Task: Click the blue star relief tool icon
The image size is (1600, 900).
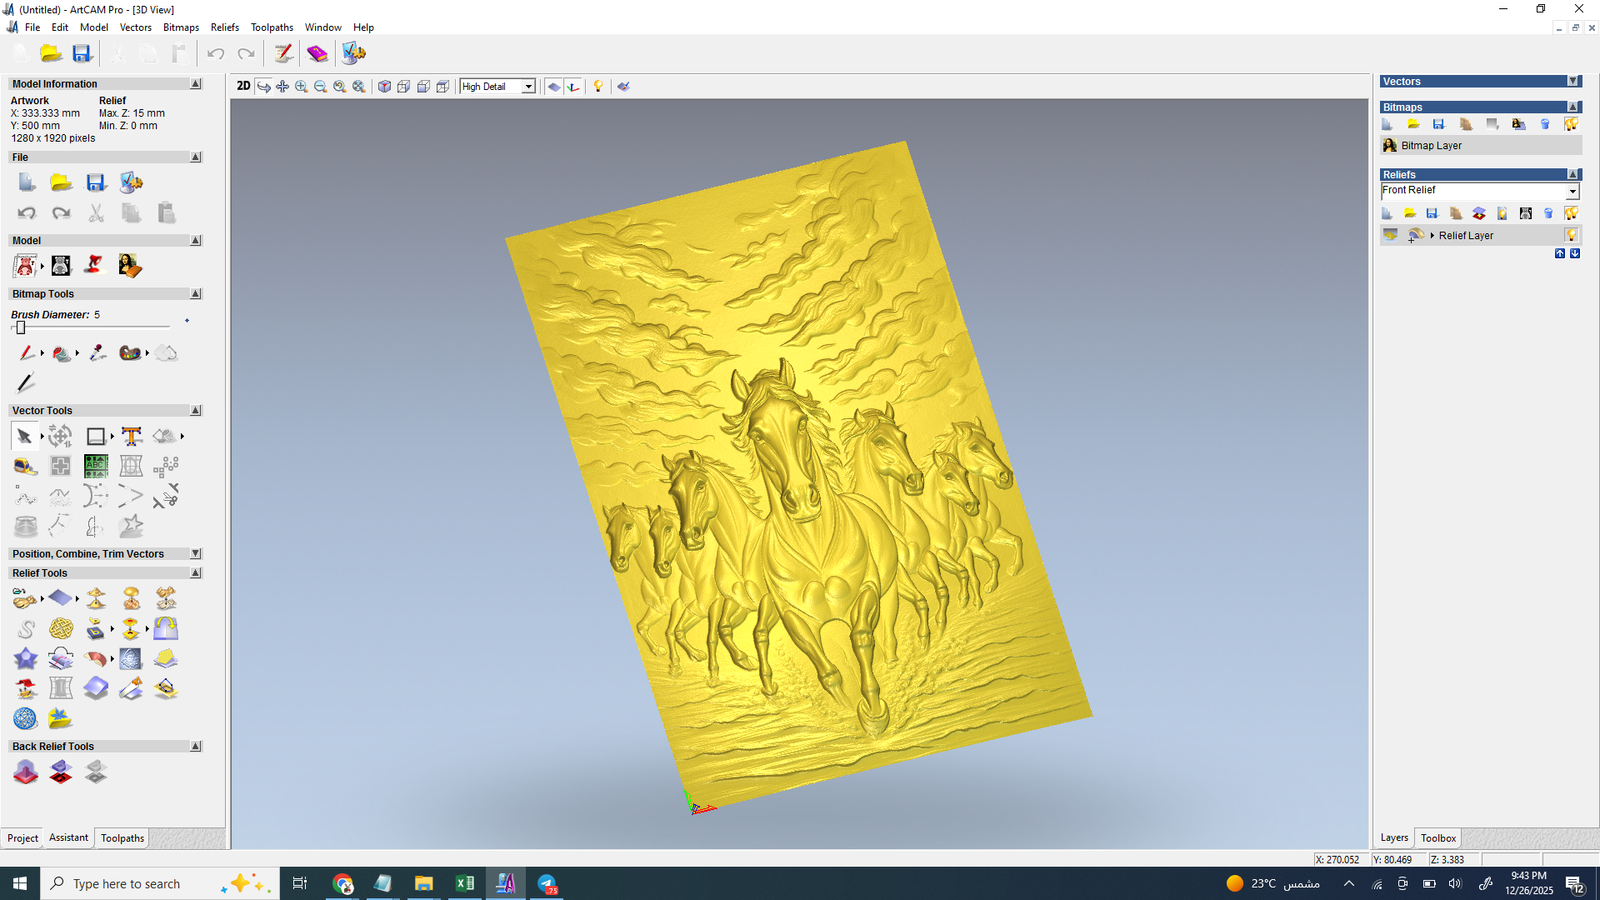Action: point(25,658)
